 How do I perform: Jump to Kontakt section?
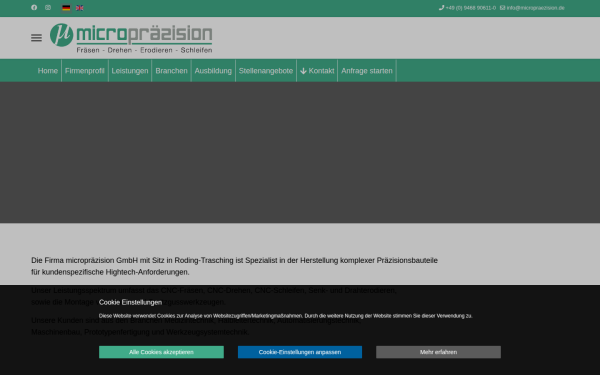click(x=317, y=71)
